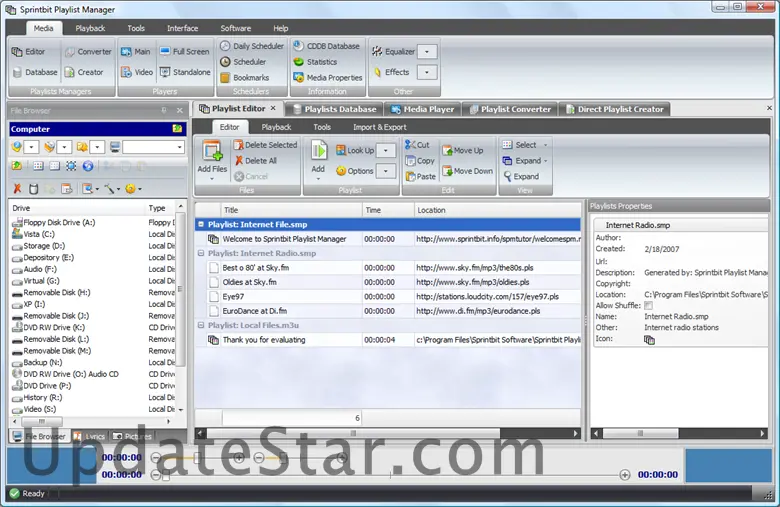The width and height of the screenshot is (780, 507).
Task: Open the CDDB Database tool
Action: [326, 46]
